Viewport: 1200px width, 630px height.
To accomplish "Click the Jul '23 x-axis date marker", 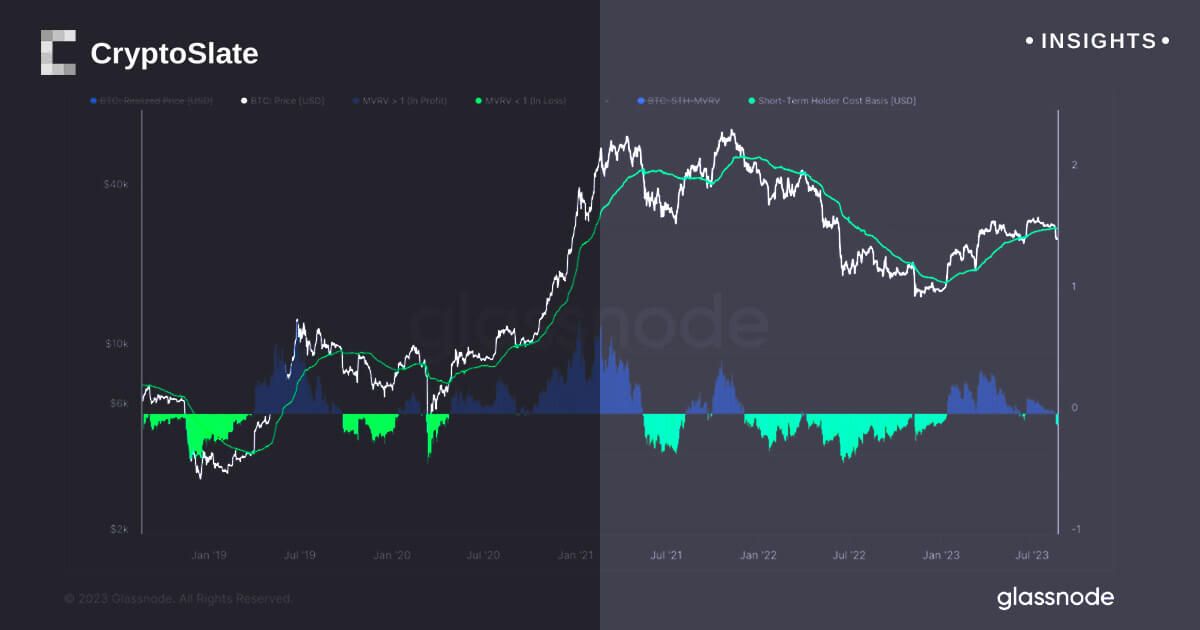I will pyautogui.click(x=1030, y=553).
